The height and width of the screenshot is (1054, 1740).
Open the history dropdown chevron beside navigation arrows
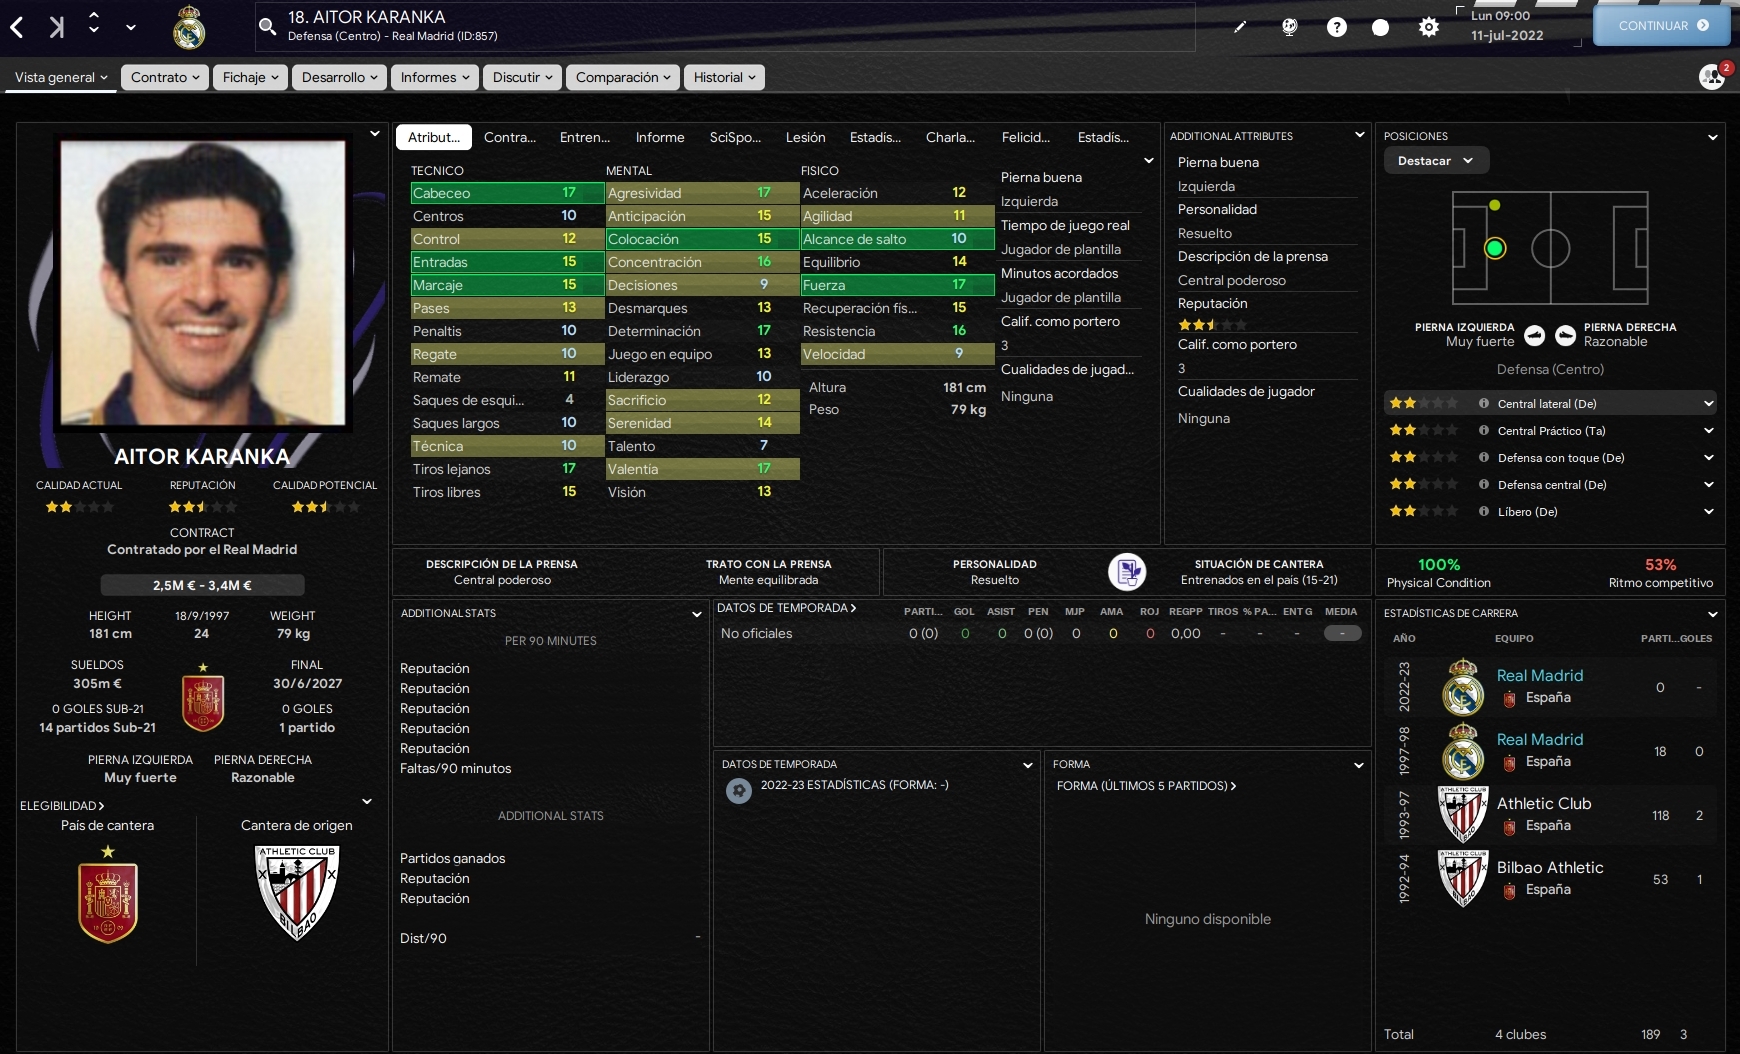pos(131,27)
